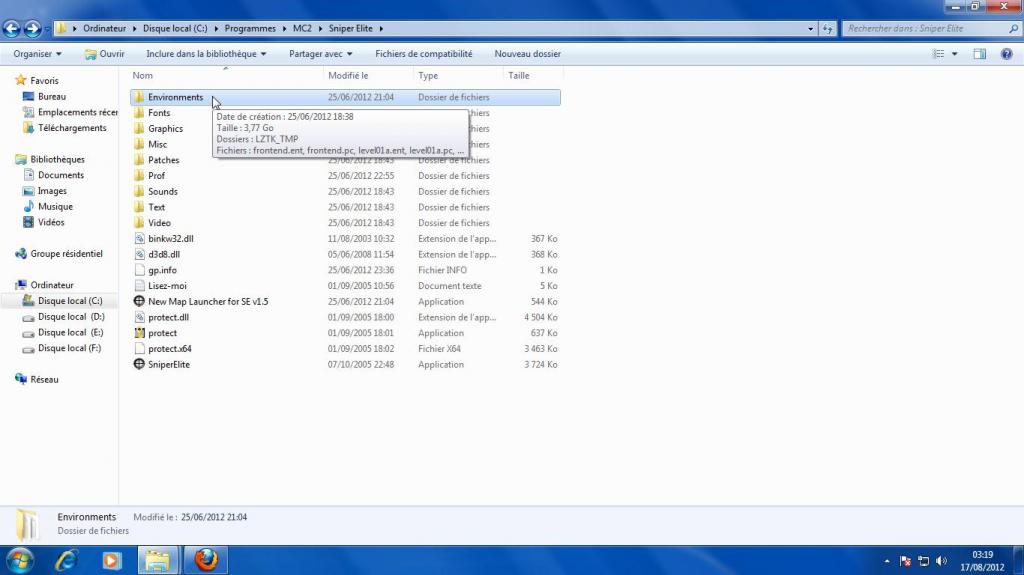
Task: Go back with the Back arrow button
Action: click(11, 29)
